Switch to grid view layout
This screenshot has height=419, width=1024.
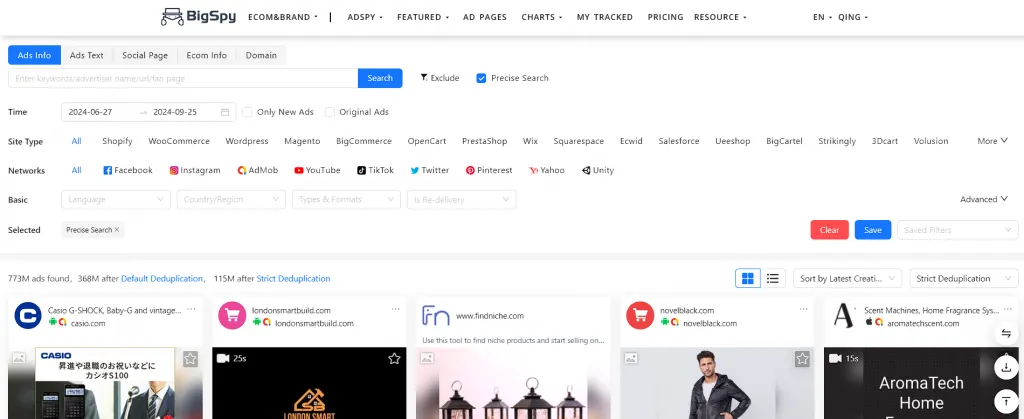tap(747, 278)
